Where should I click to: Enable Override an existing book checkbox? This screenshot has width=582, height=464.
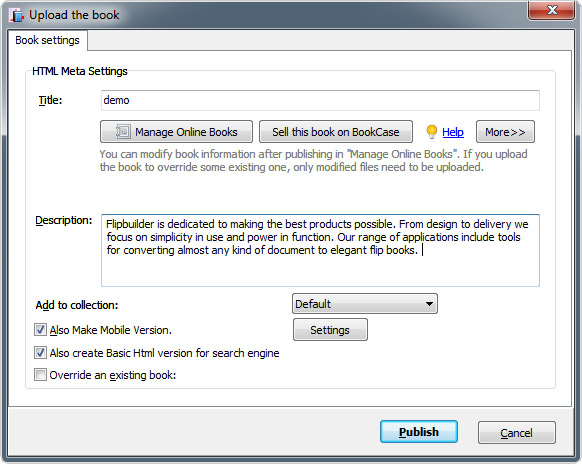tap(40, 375)
